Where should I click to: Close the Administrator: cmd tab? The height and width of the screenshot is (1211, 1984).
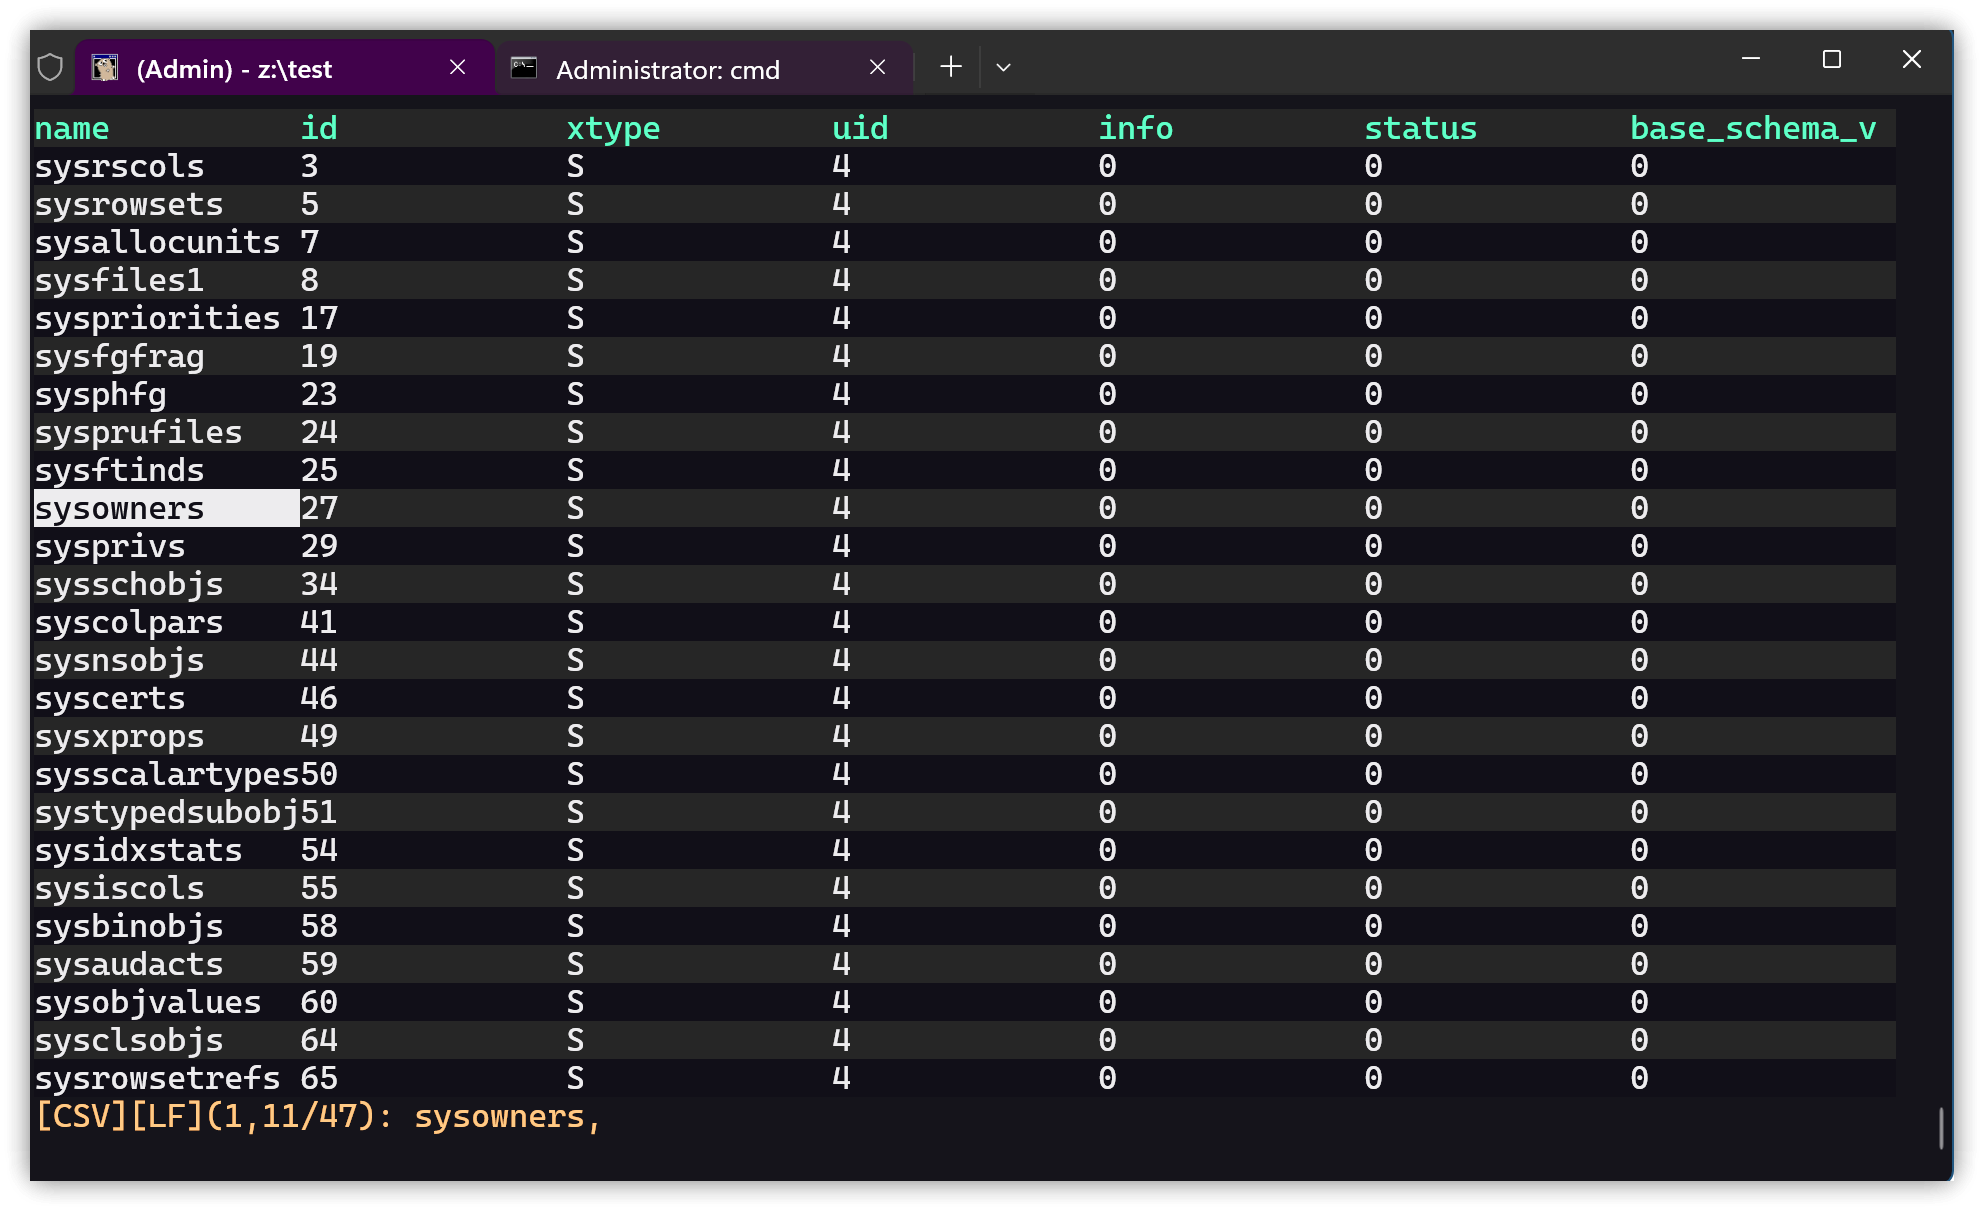pos(878,67)
